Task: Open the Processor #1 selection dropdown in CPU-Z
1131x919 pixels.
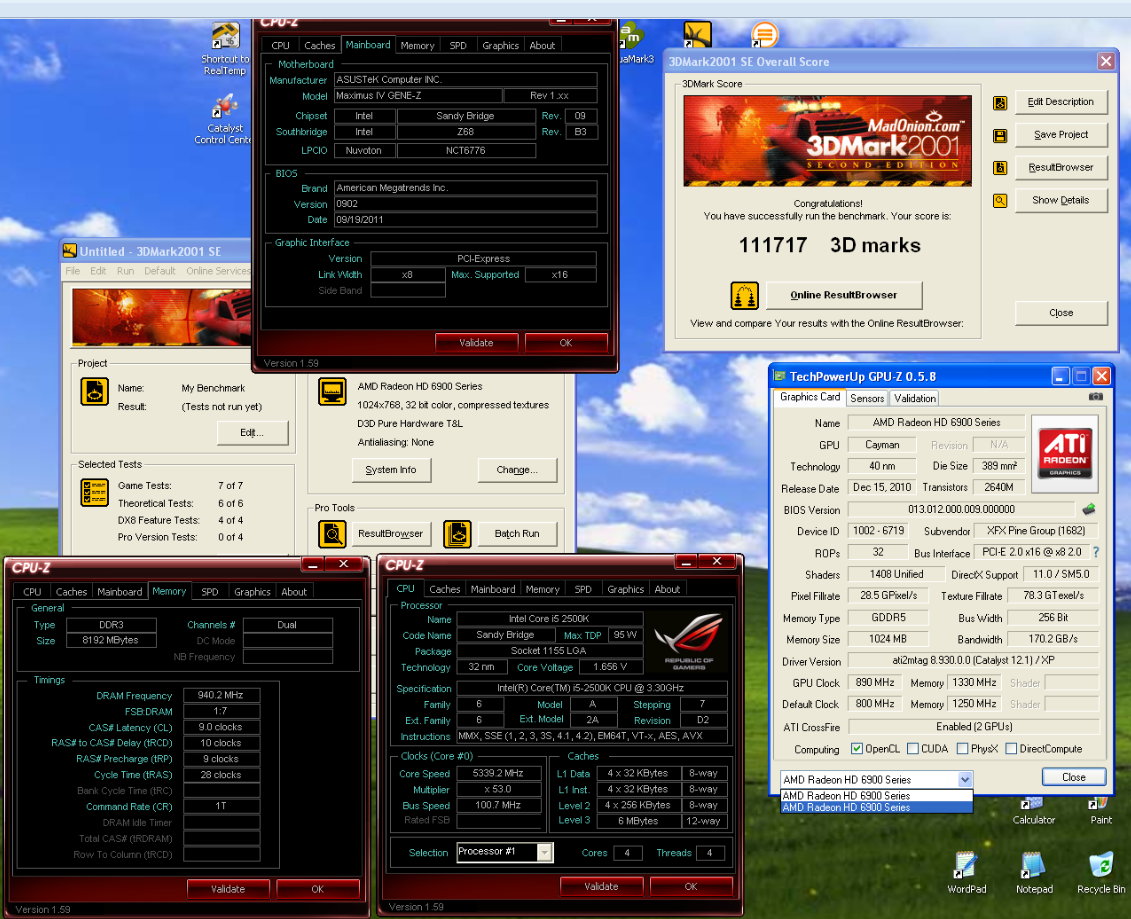Action: point(545,852)
